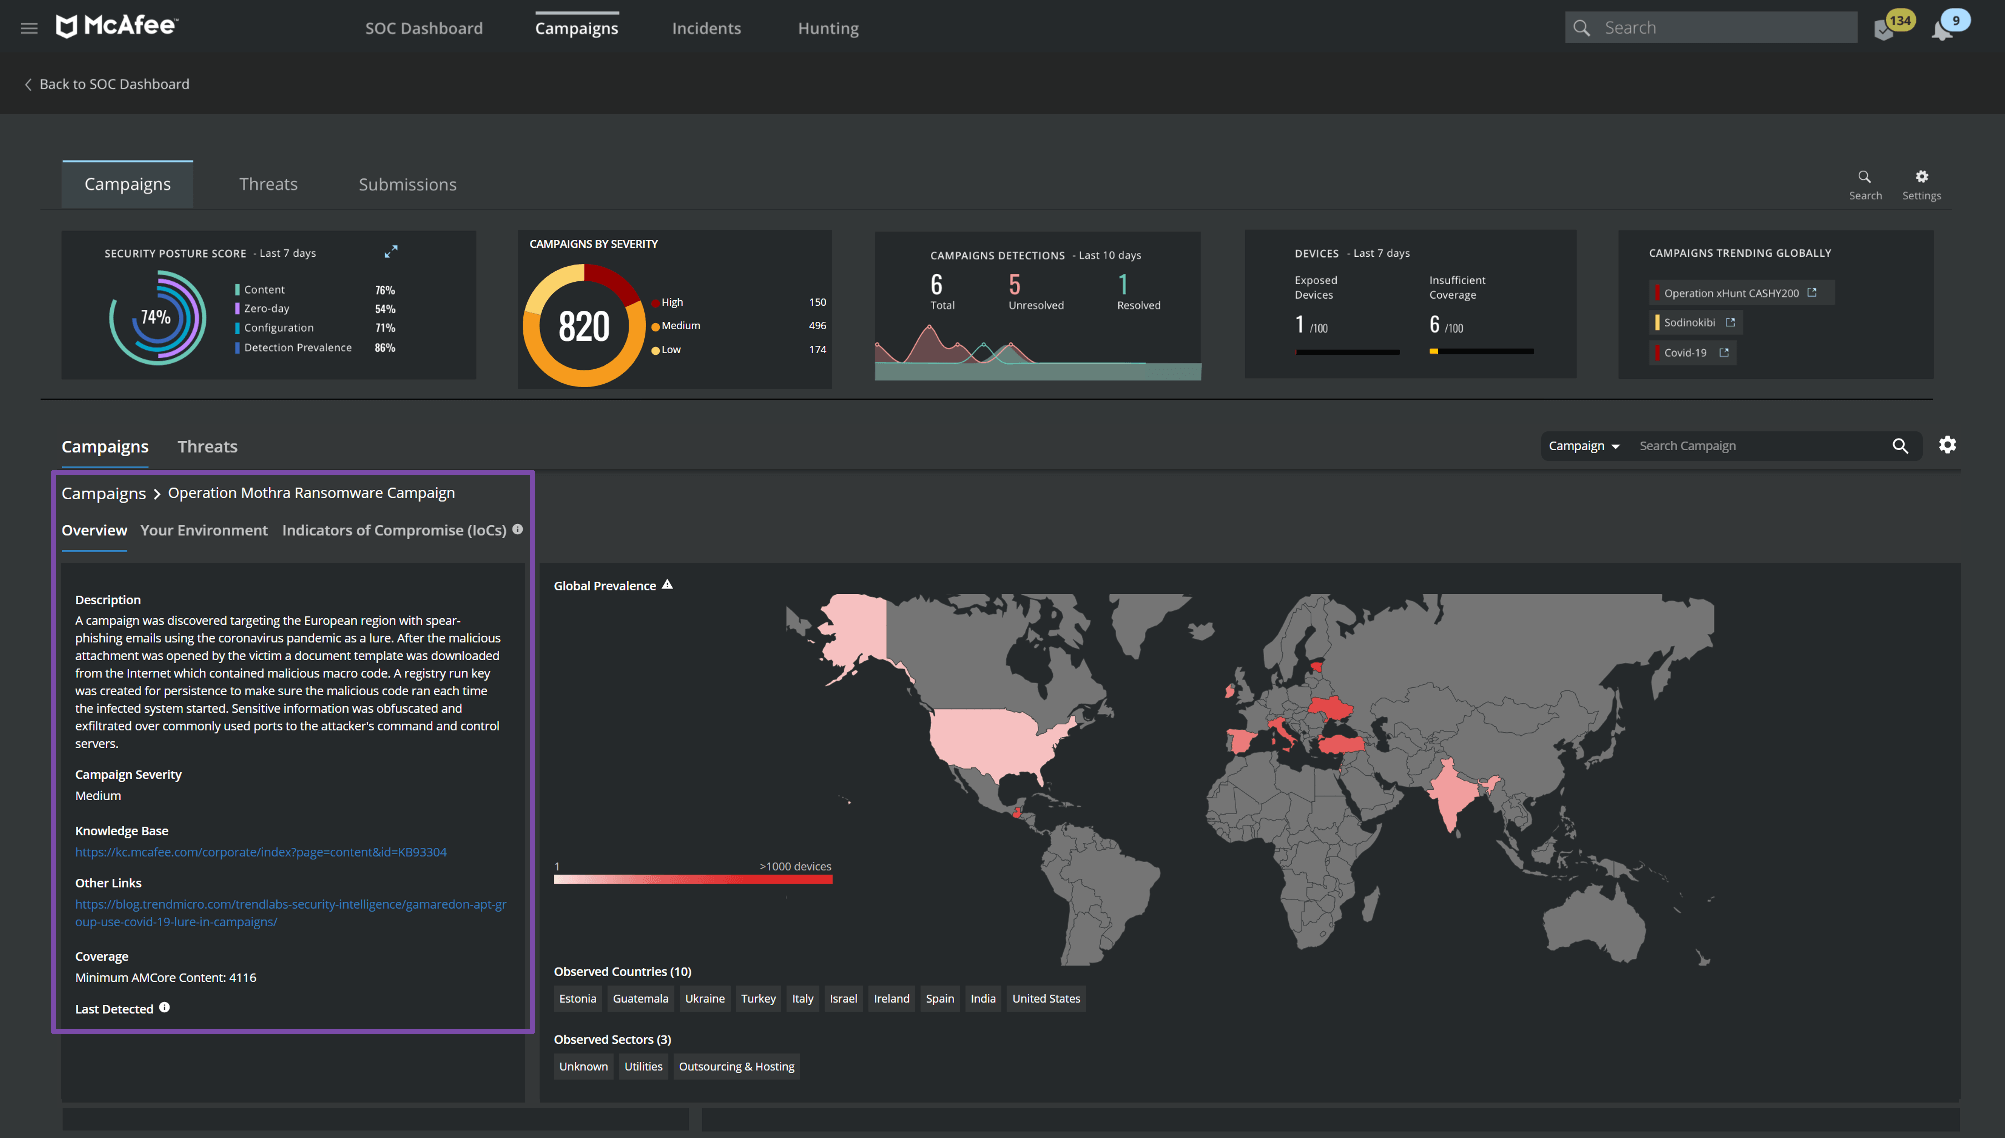
Task: Click the warning icon beside Global Prevalence
Action: [x=667, y=585]
